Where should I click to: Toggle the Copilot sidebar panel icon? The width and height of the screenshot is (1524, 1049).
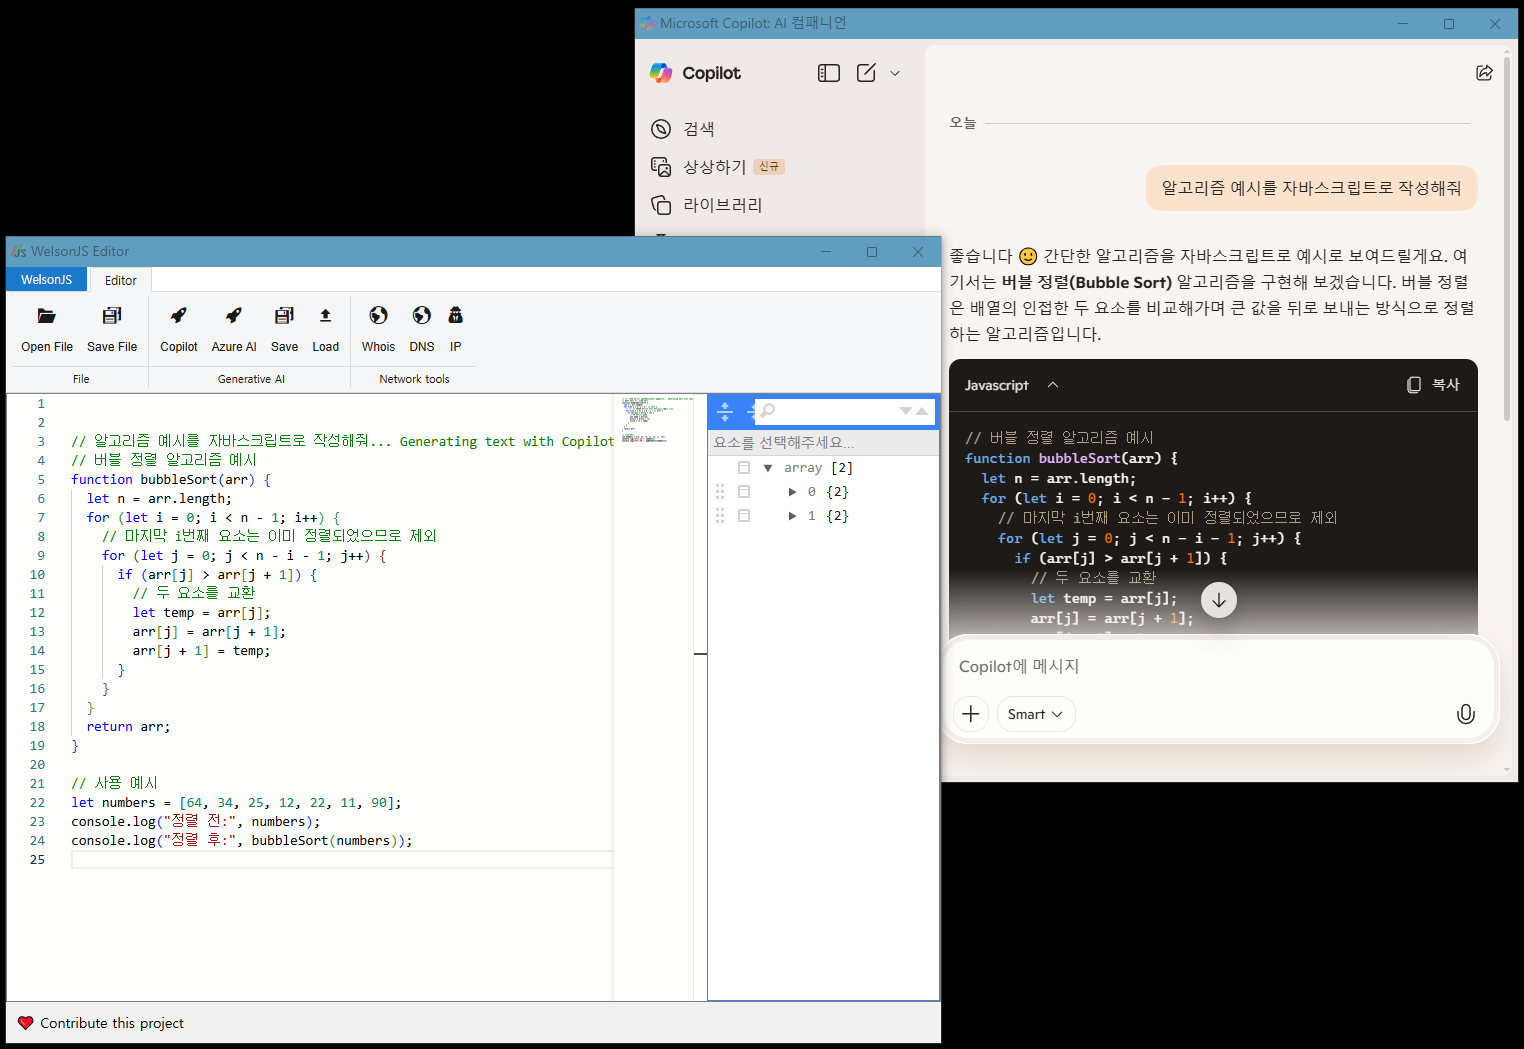(828, 73)
